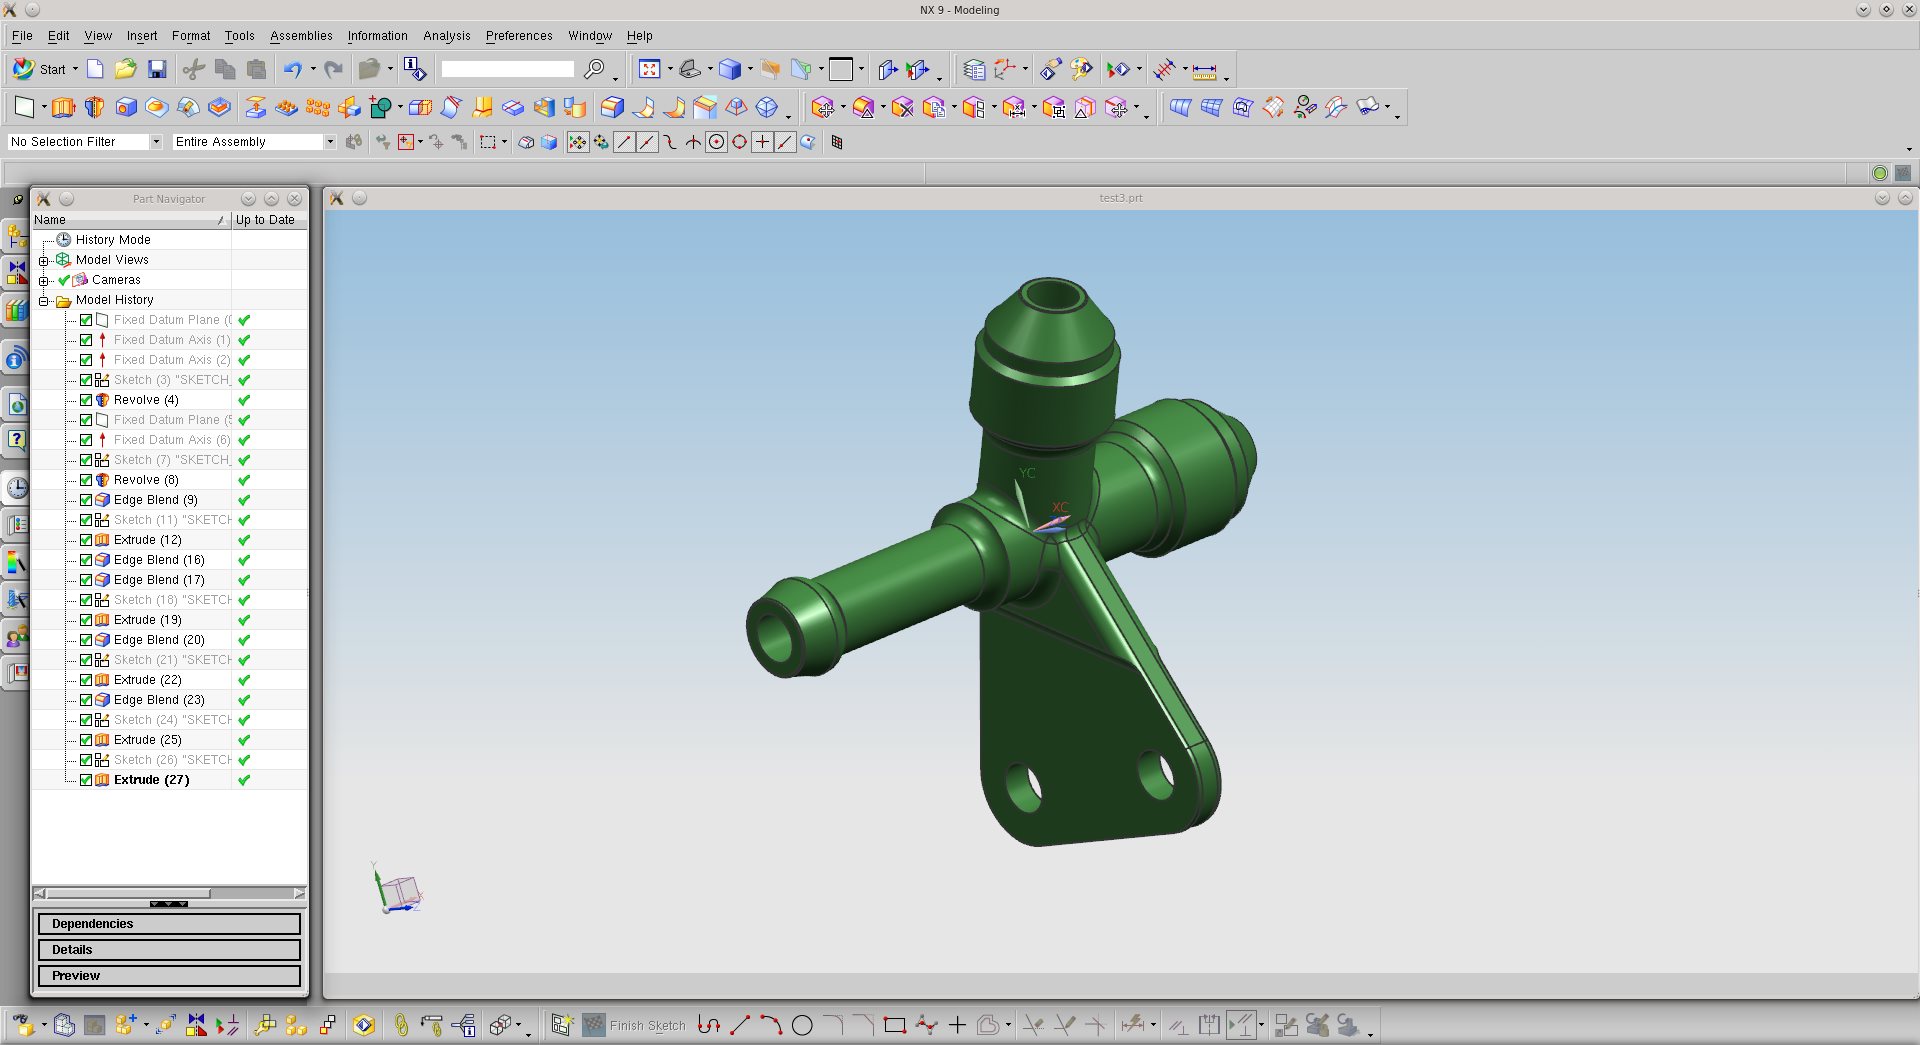
Task: Open the Analysis menu
Action: [x=446, y=36]
